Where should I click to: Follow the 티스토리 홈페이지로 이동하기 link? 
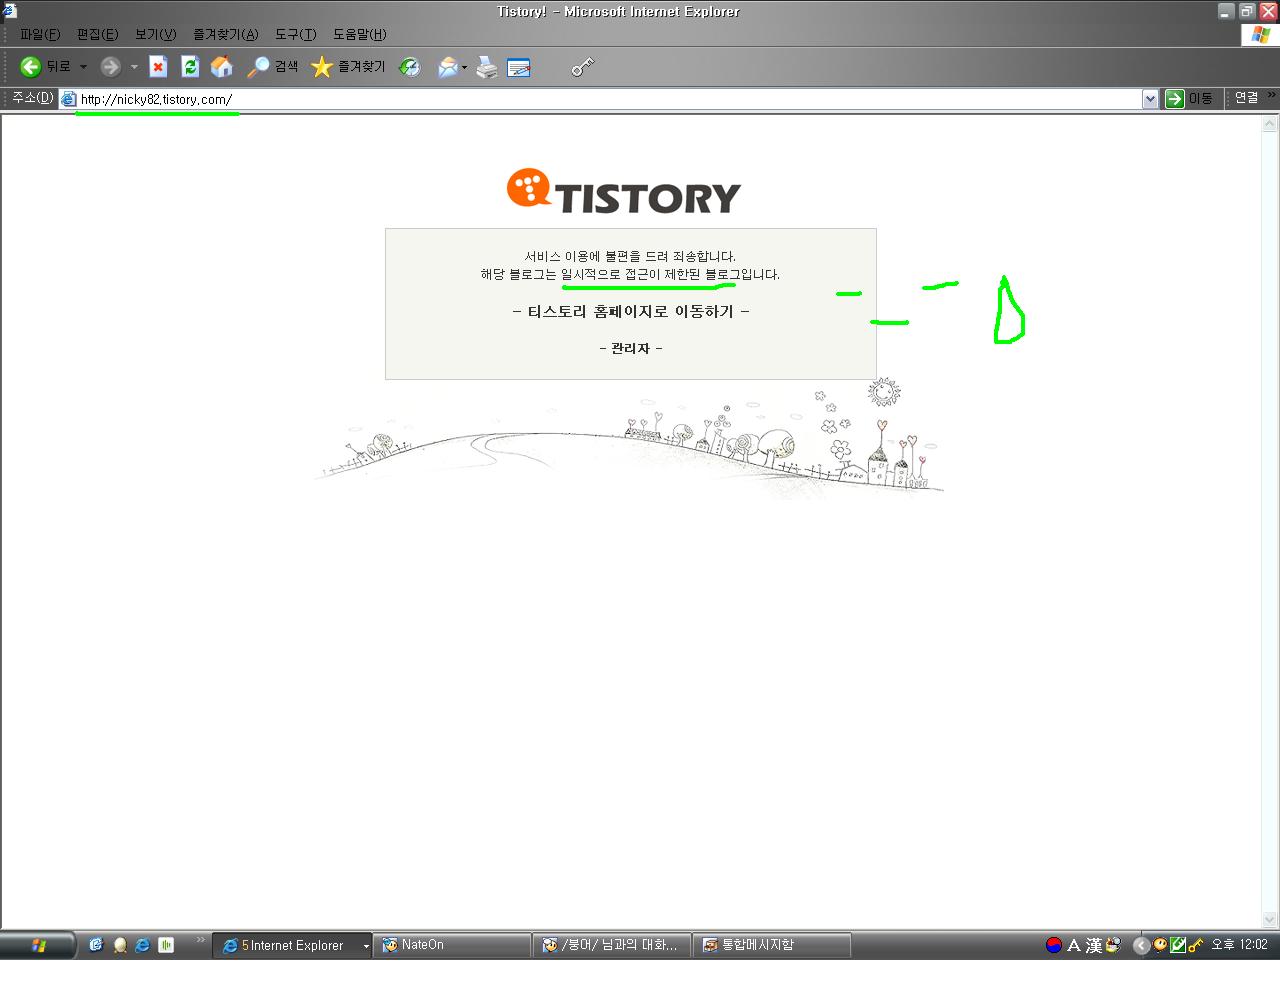click(631, 311)
